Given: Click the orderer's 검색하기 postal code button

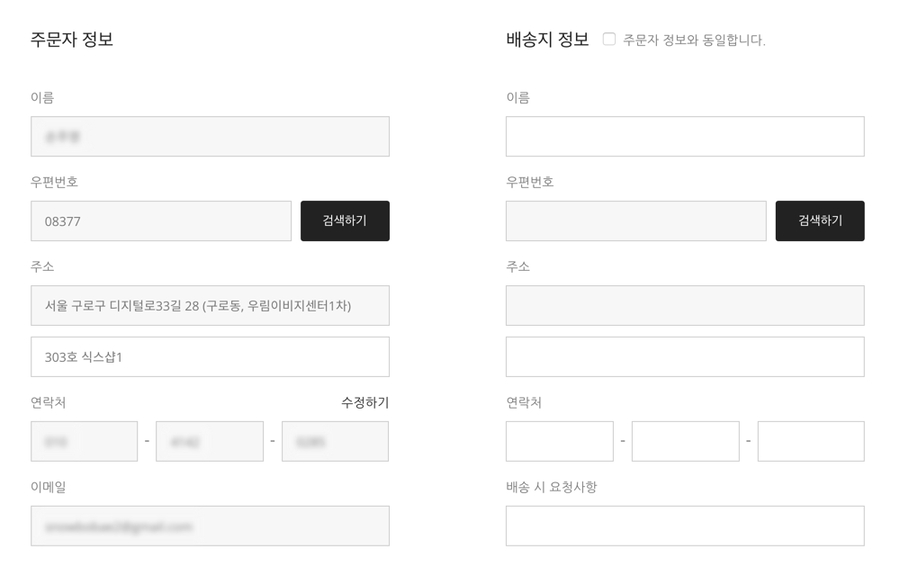Looking at the screenshot, I should 345,221.
